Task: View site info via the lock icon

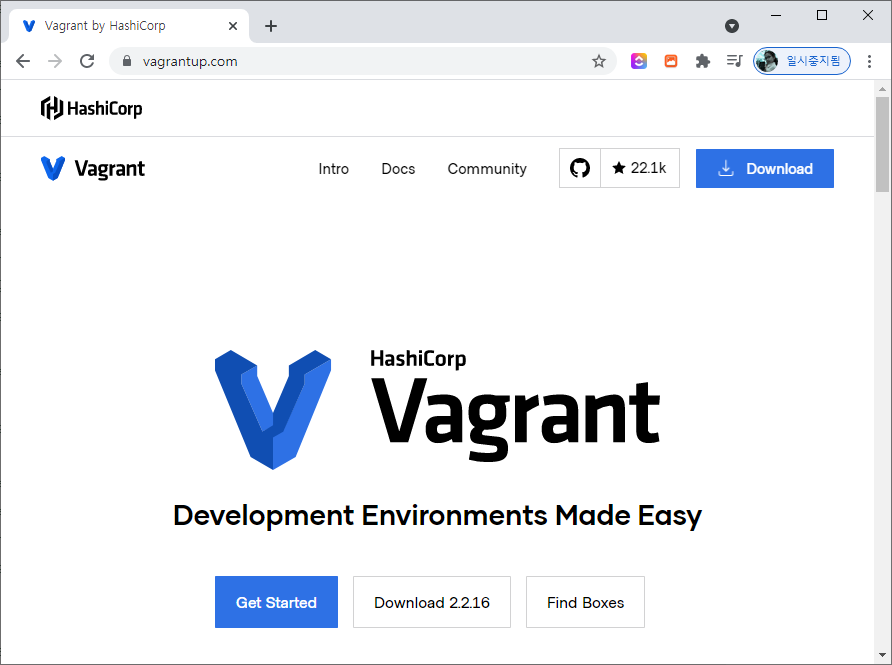Action: 127,61
